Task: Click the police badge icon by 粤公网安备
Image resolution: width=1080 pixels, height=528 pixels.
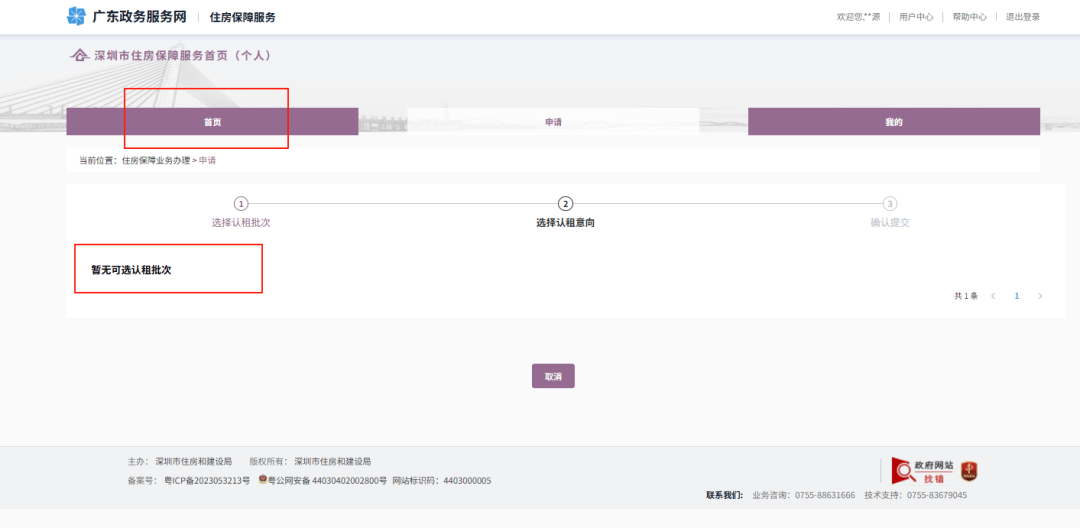Action: 263,481
